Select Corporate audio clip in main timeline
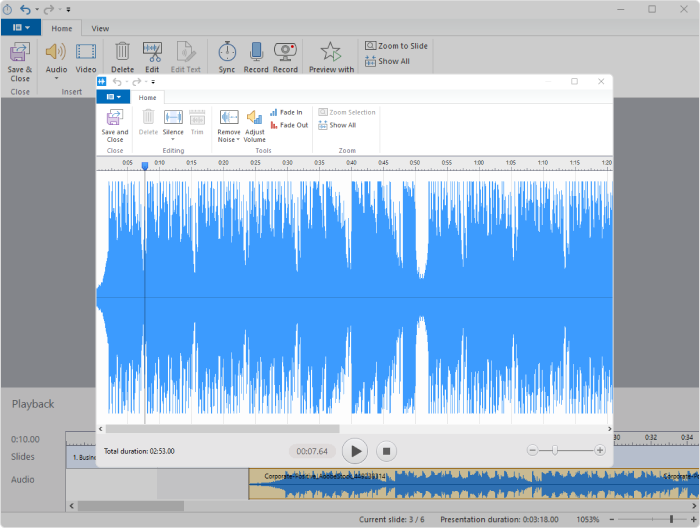700x528 pixels. pos(474,484)
